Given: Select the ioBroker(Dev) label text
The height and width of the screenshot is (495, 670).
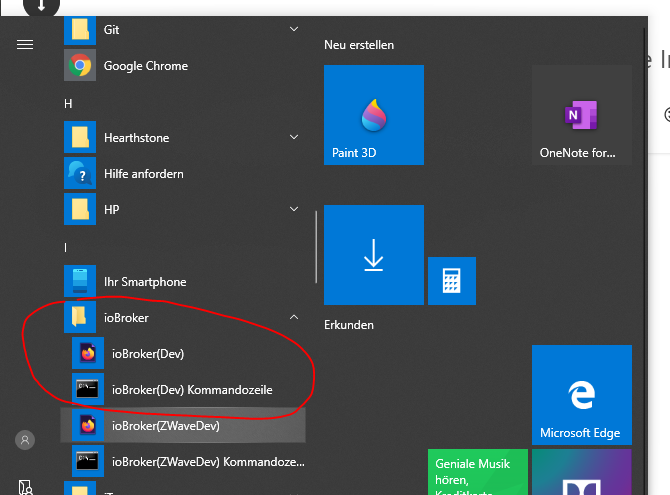Looking at the screenshot, I should tap(148, 354).
